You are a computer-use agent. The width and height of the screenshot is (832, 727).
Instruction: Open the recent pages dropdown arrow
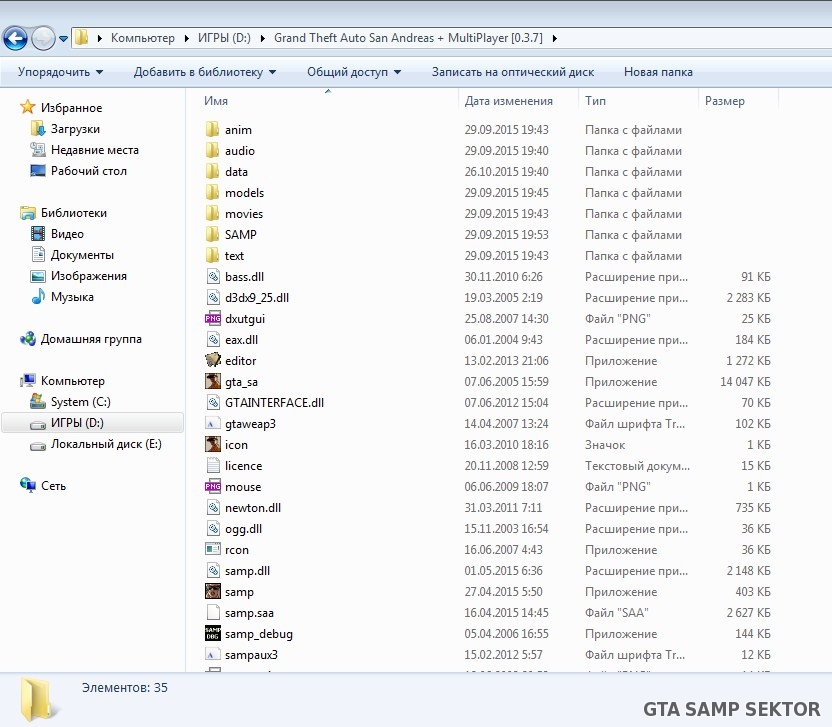63,38
